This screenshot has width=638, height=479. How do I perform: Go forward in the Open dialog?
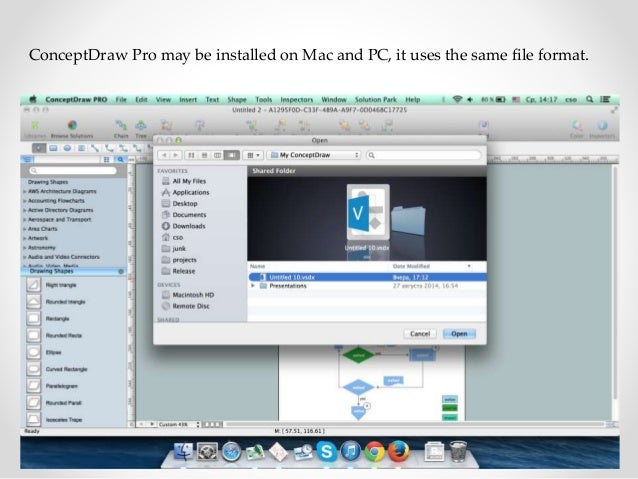176,155
